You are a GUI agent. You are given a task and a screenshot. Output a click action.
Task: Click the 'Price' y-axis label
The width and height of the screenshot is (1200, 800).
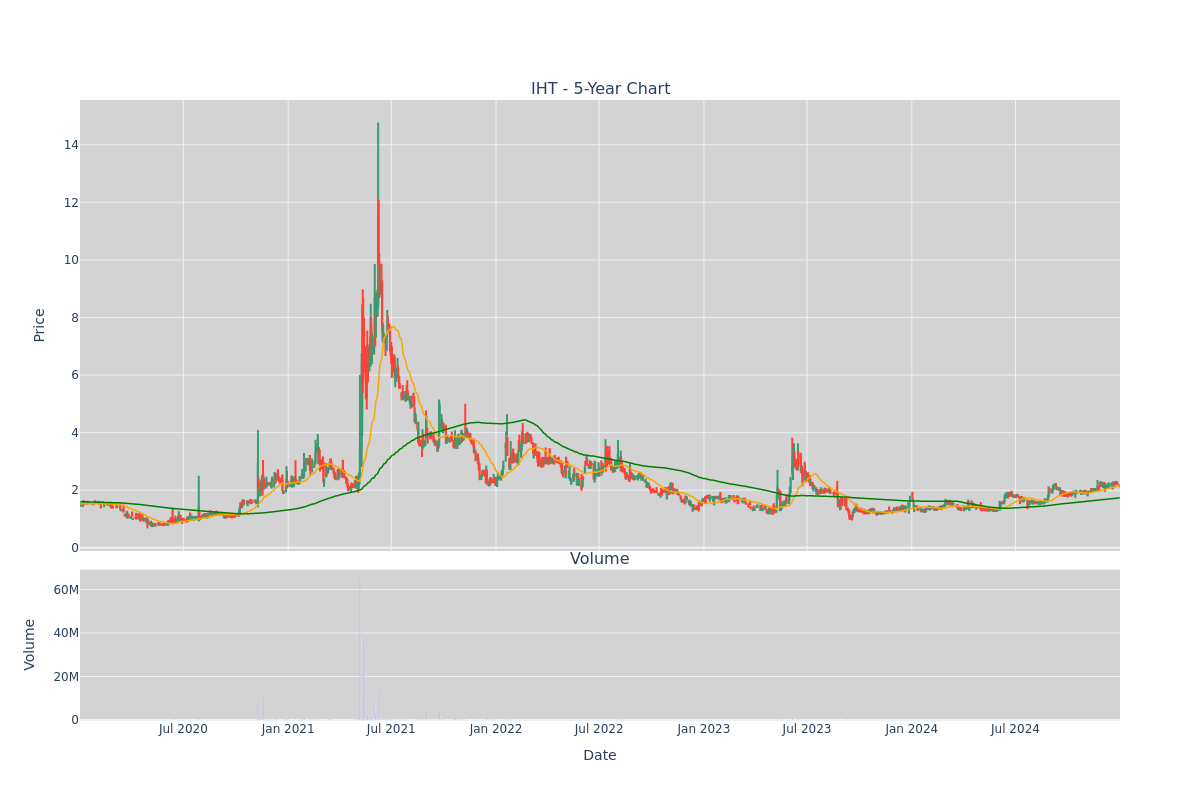(40, 325)
